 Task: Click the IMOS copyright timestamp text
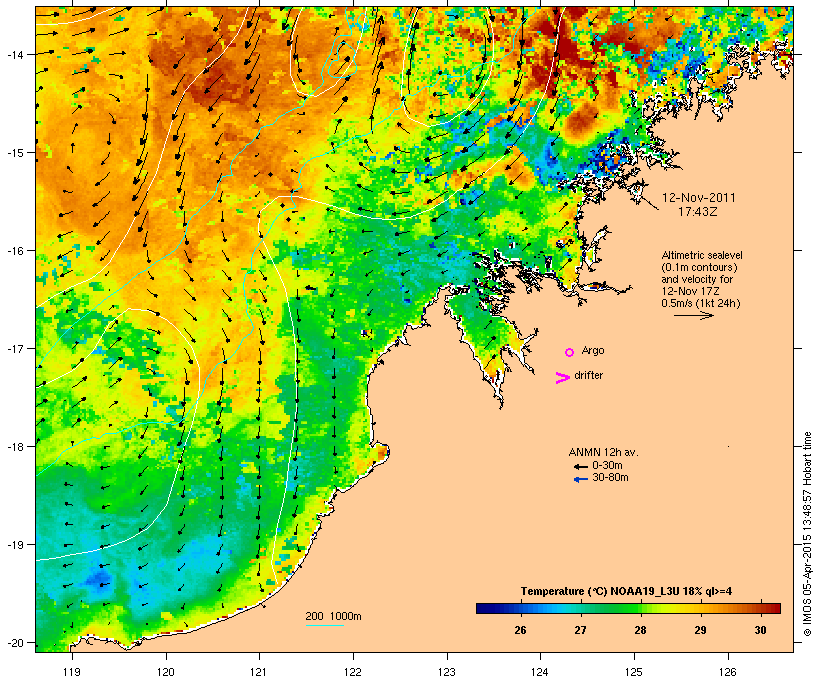coord(807,534)
